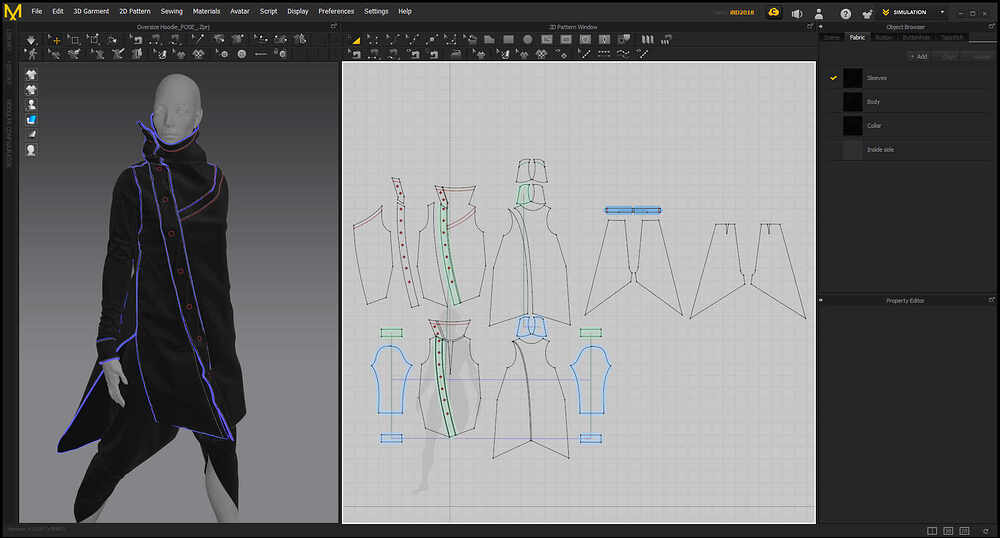Collapse the Property Editor panel arrow
Viewport: 1000px width, 538px height.
coord(821,300)
